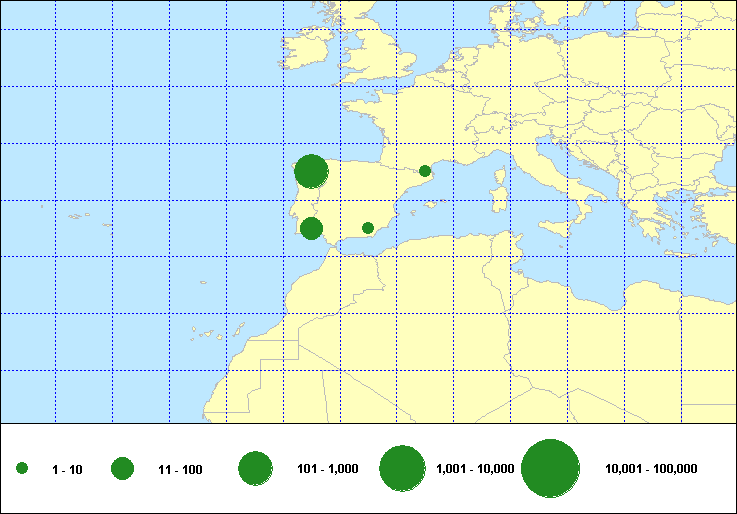Select the "11 - 100" legend text
Viewport: 737px width, 514px height.
[x=180, y=469]
